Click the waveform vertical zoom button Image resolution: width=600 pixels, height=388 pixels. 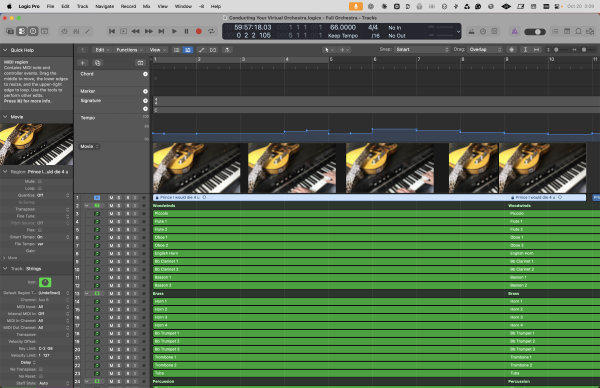[x=511, y=50]
